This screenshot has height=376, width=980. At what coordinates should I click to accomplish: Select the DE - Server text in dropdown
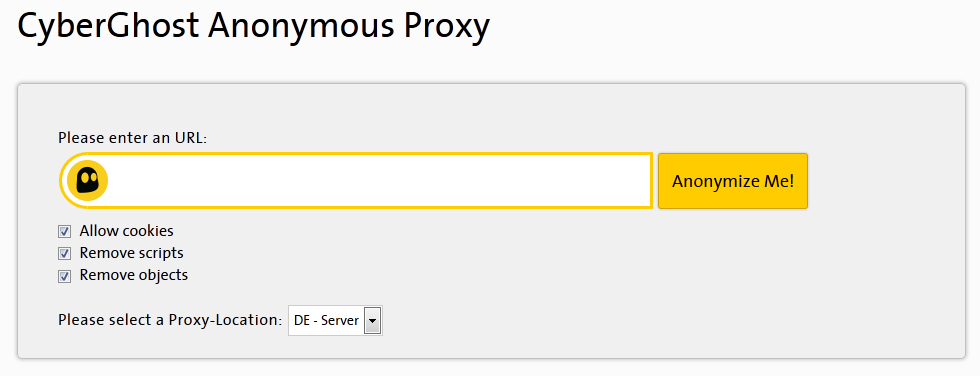(326, 321)
